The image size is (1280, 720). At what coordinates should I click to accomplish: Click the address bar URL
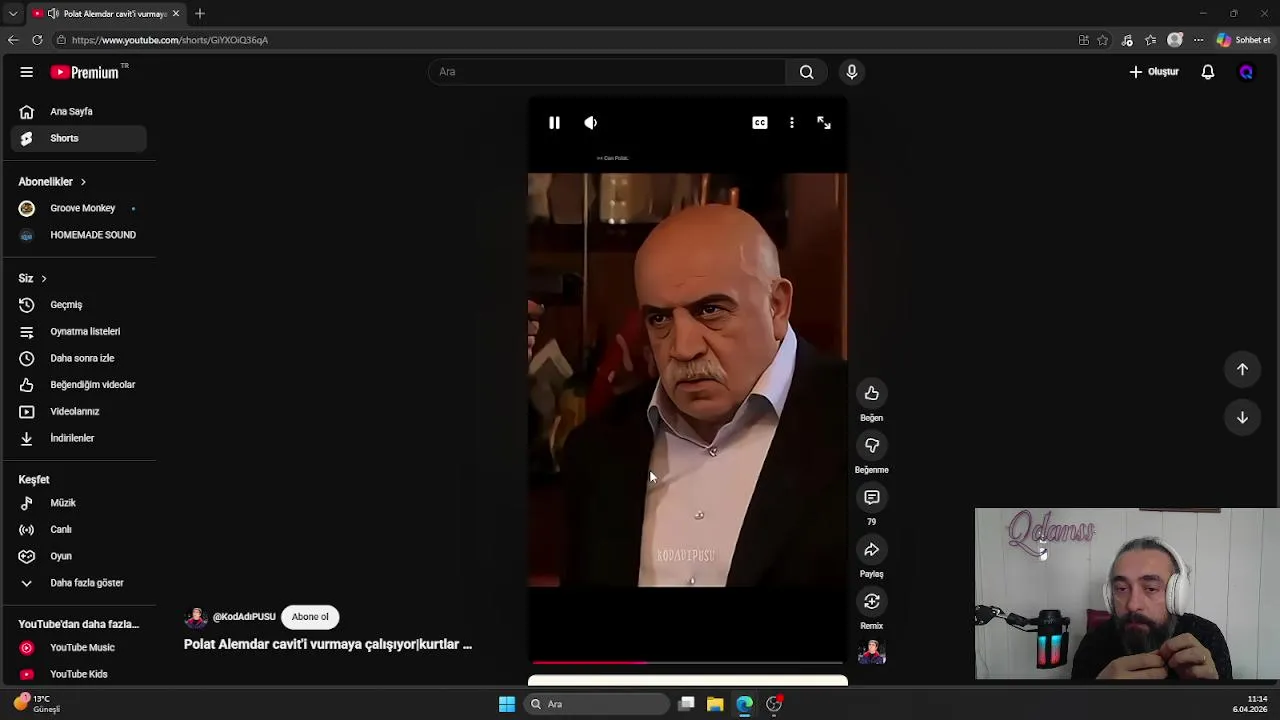click(170, 40)
